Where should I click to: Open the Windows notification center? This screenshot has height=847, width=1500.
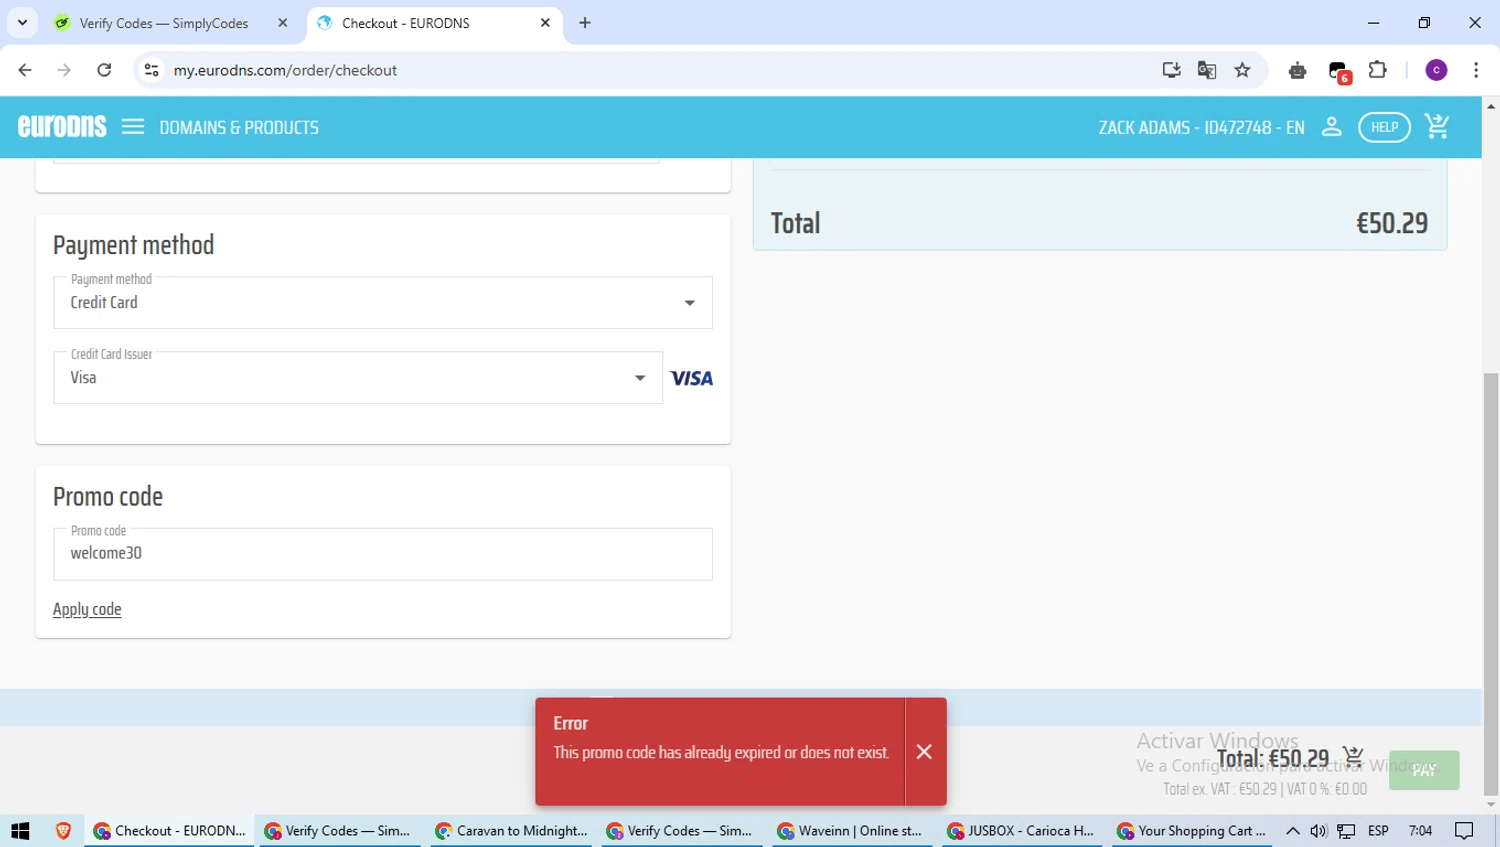[x=1464, y=831]
